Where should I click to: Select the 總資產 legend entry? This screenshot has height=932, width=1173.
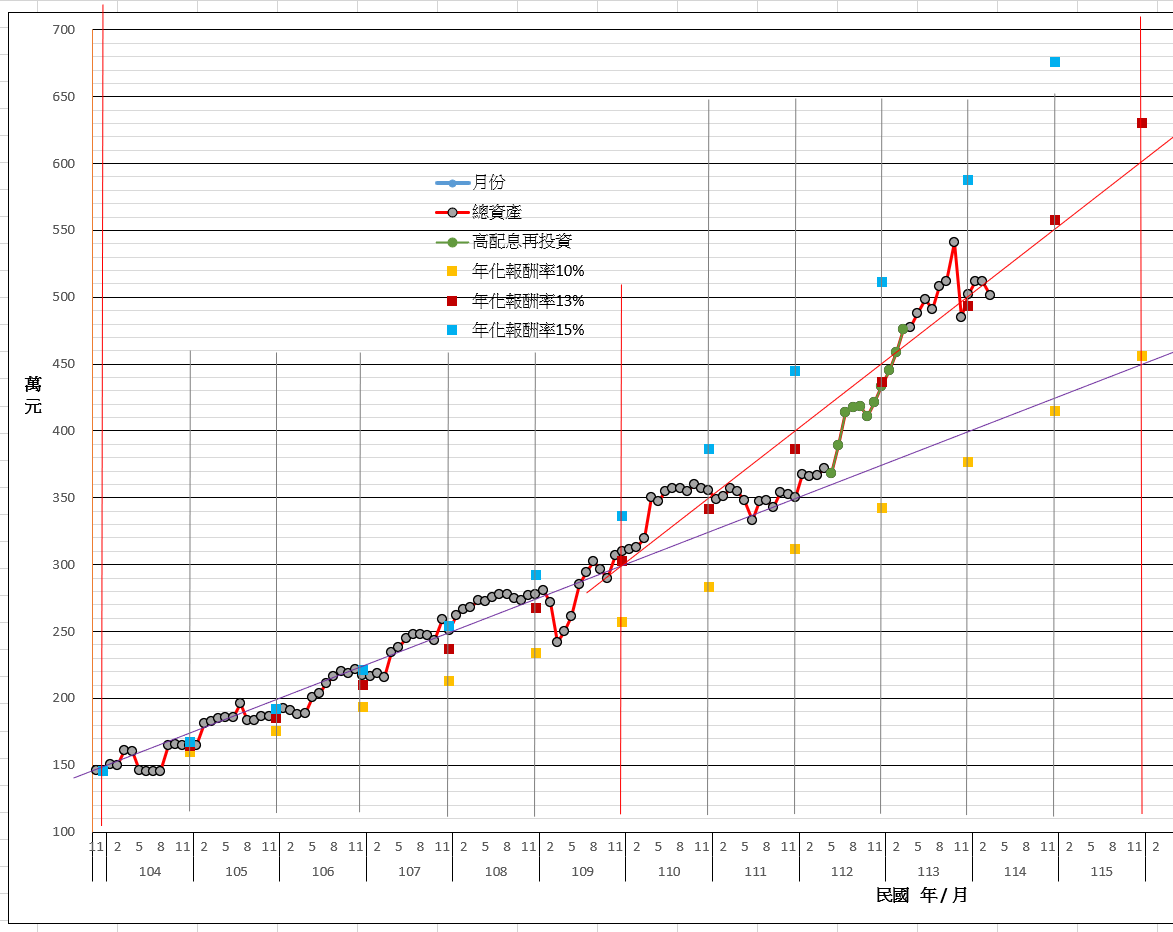coord(496,212)
